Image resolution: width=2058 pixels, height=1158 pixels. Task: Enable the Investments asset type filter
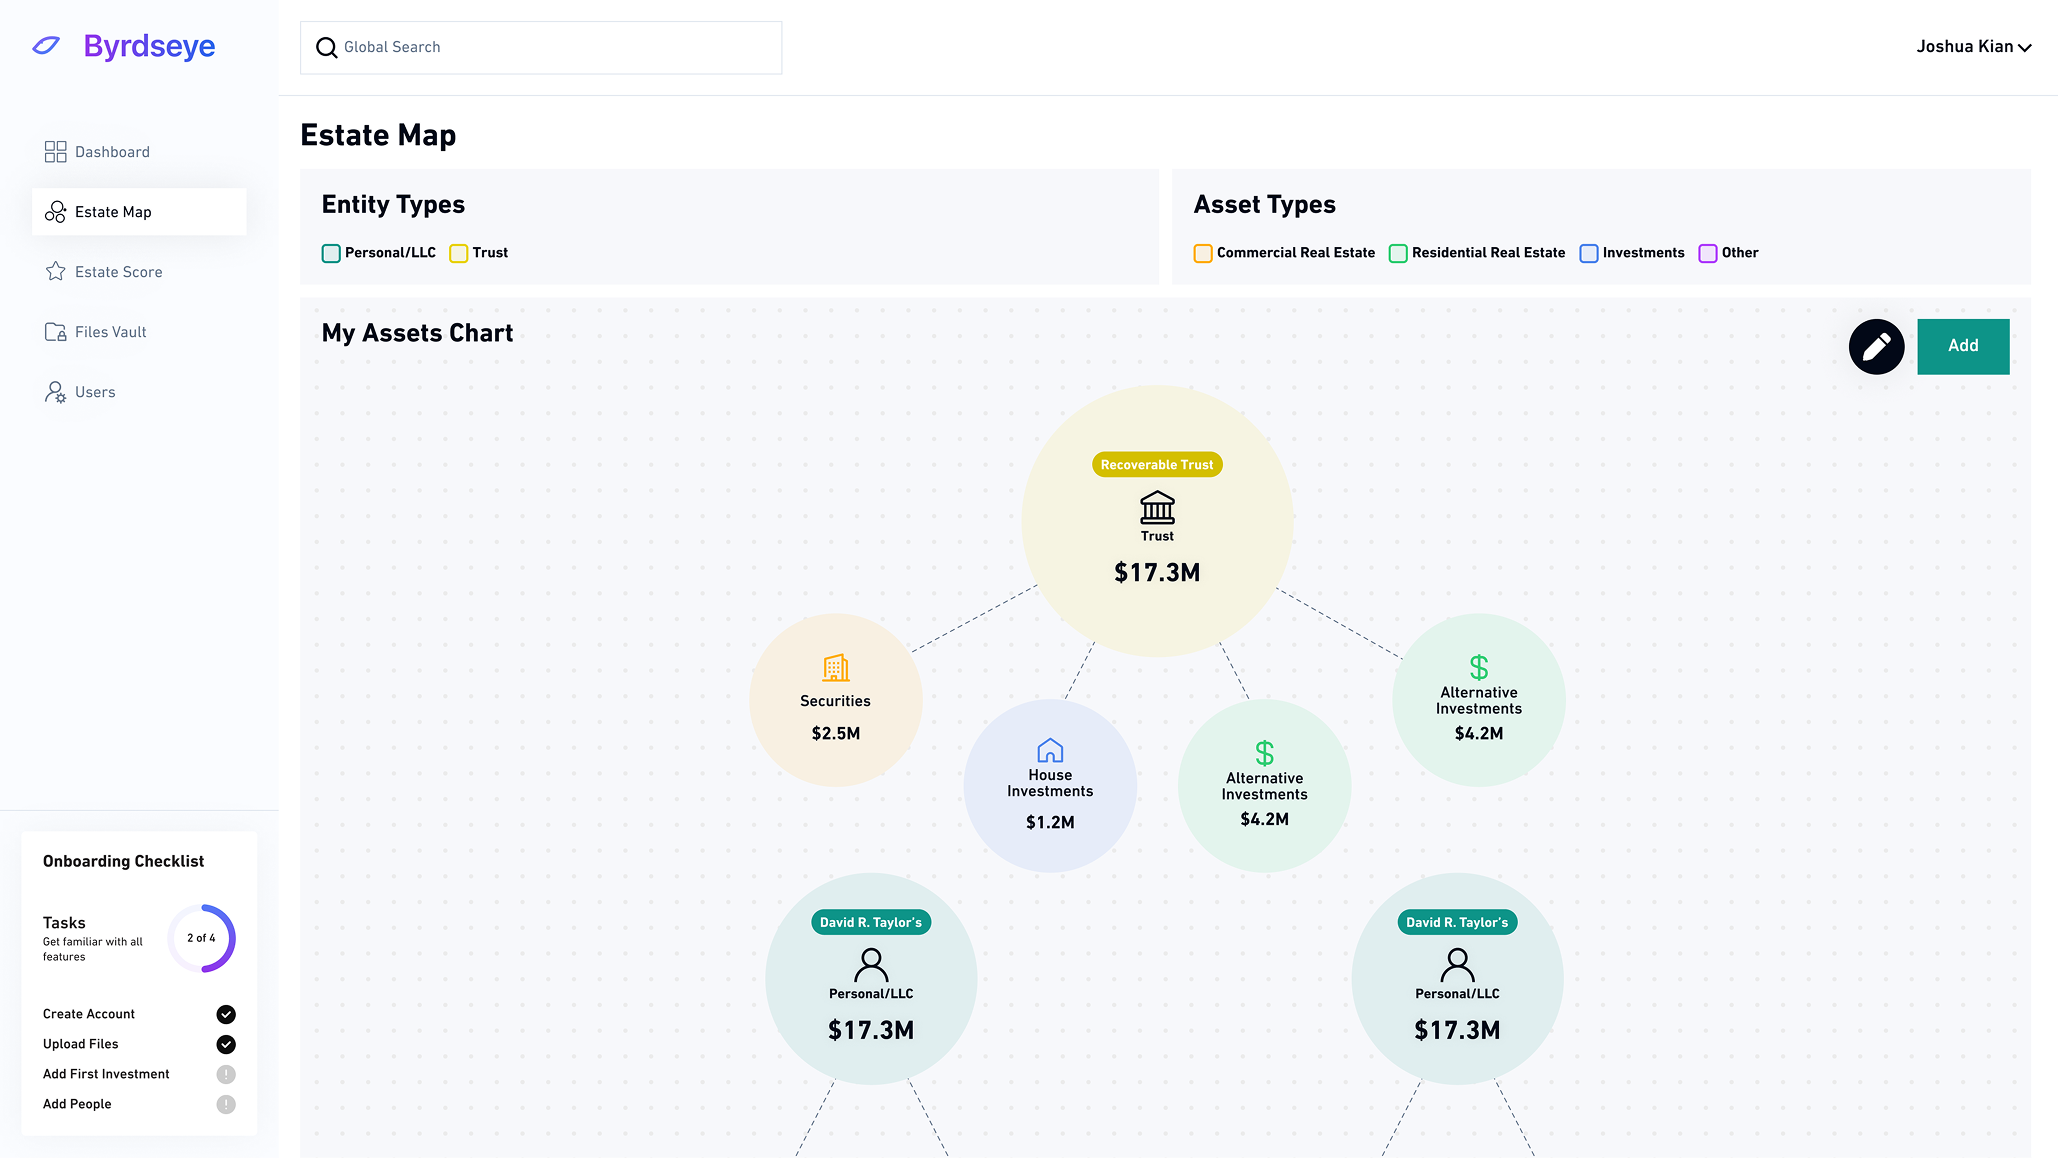[x=1588, y=253]
